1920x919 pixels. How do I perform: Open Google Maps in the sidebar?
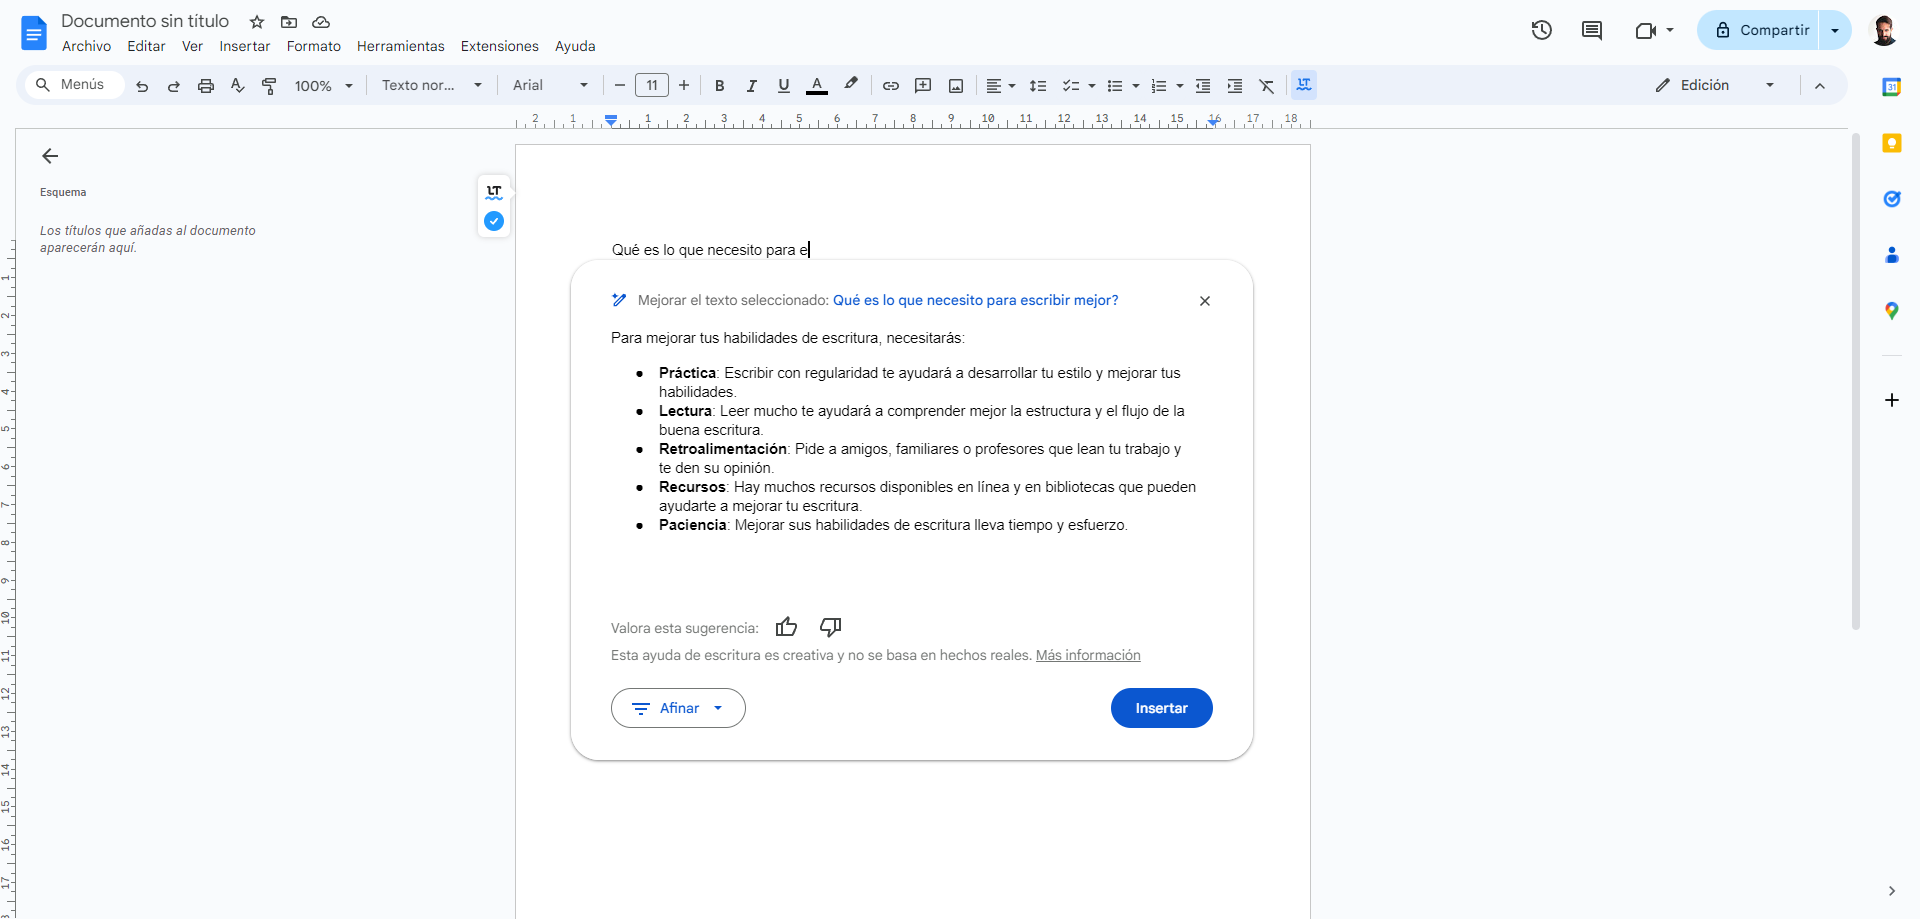tap(1893, 310)
